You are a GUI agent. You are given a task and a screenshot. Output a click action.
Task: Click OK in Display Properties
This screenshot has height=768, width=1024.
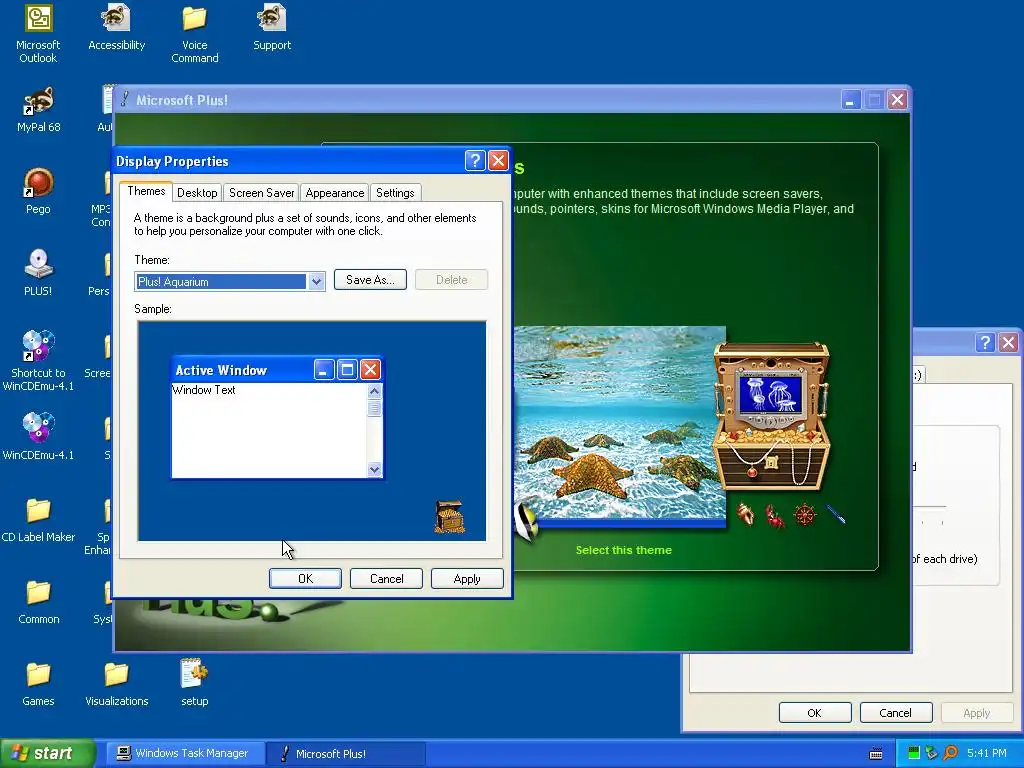pos(305,579)
